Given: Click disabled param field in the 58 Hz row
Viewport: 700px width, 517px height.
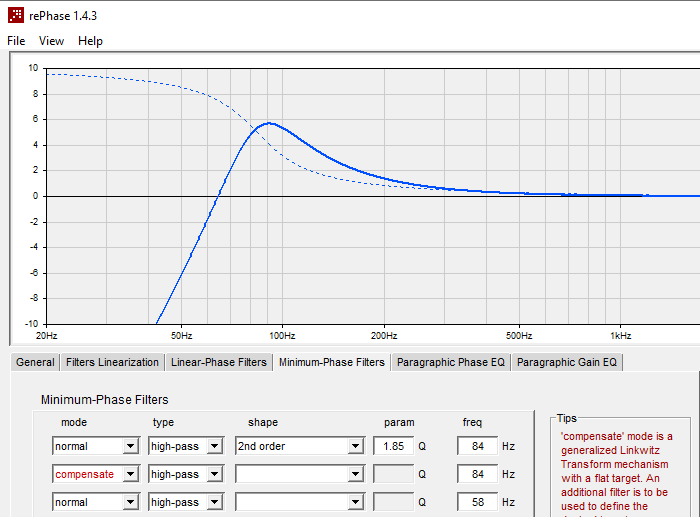Looking at the screenshot, I should coord(393,502).
